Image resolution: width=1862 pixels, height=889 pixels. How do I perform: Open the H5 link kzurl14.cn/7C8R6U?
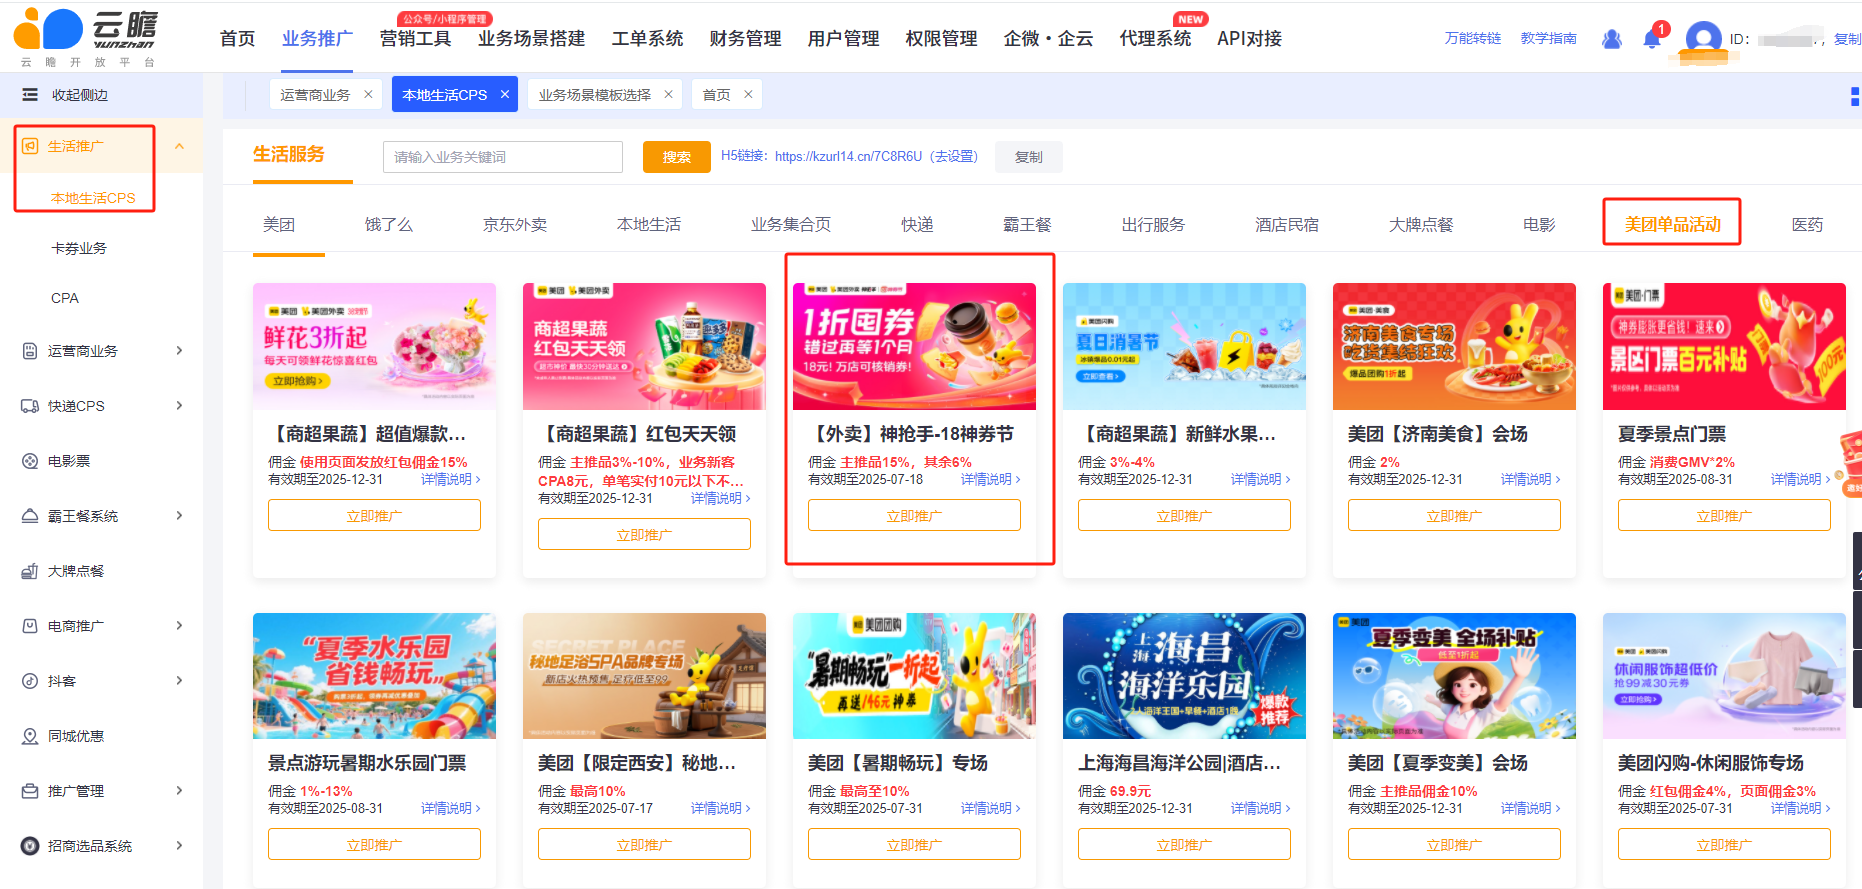pos(848,156)
